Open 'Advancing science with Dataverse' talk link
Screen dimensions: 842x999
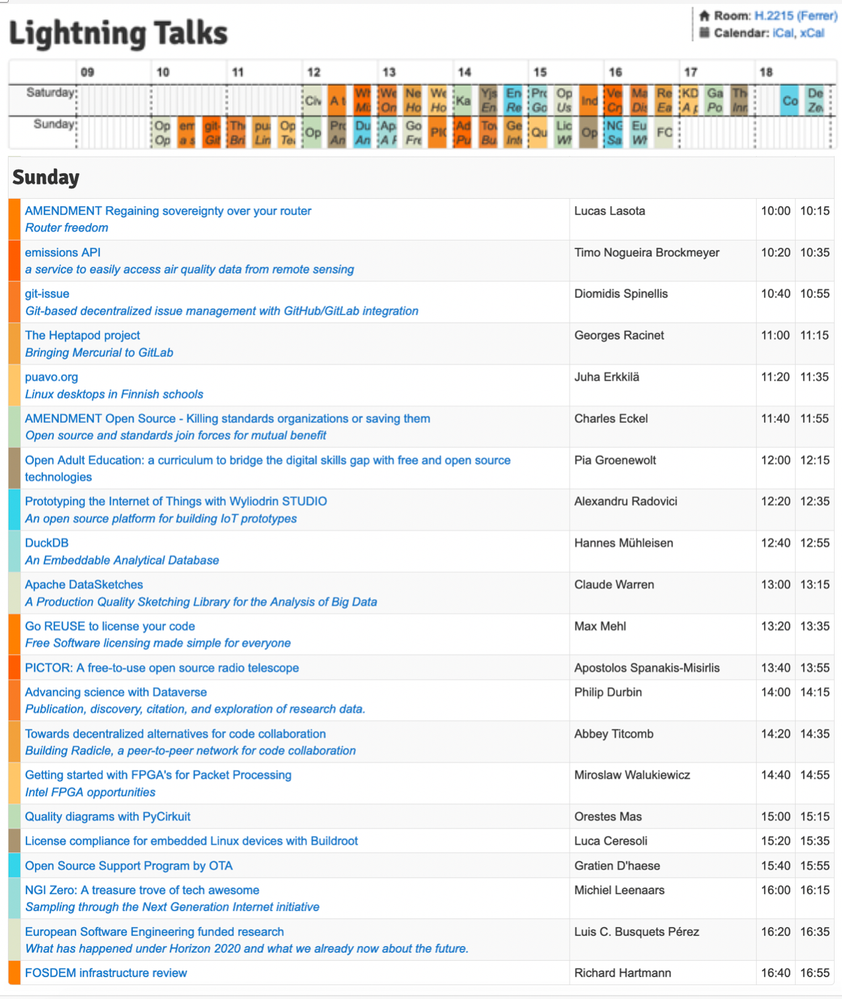(x=116, y=692)
